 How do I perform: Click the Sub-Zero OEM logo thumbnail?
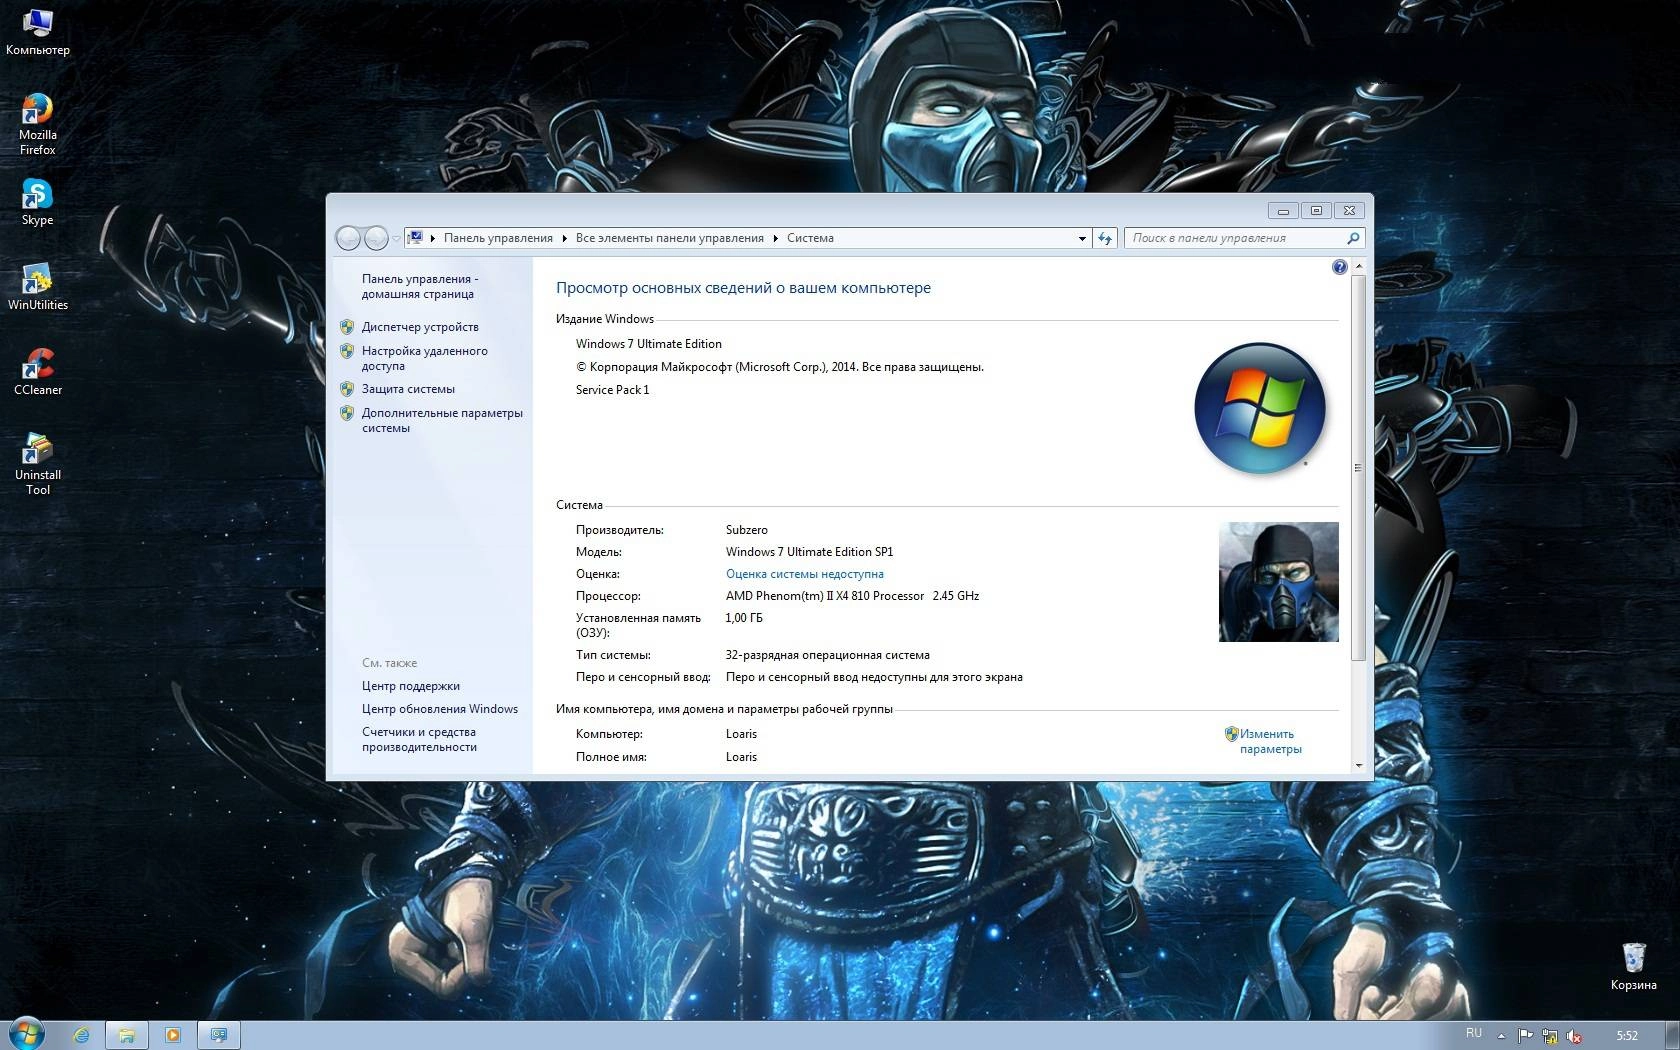[1278, 582]
